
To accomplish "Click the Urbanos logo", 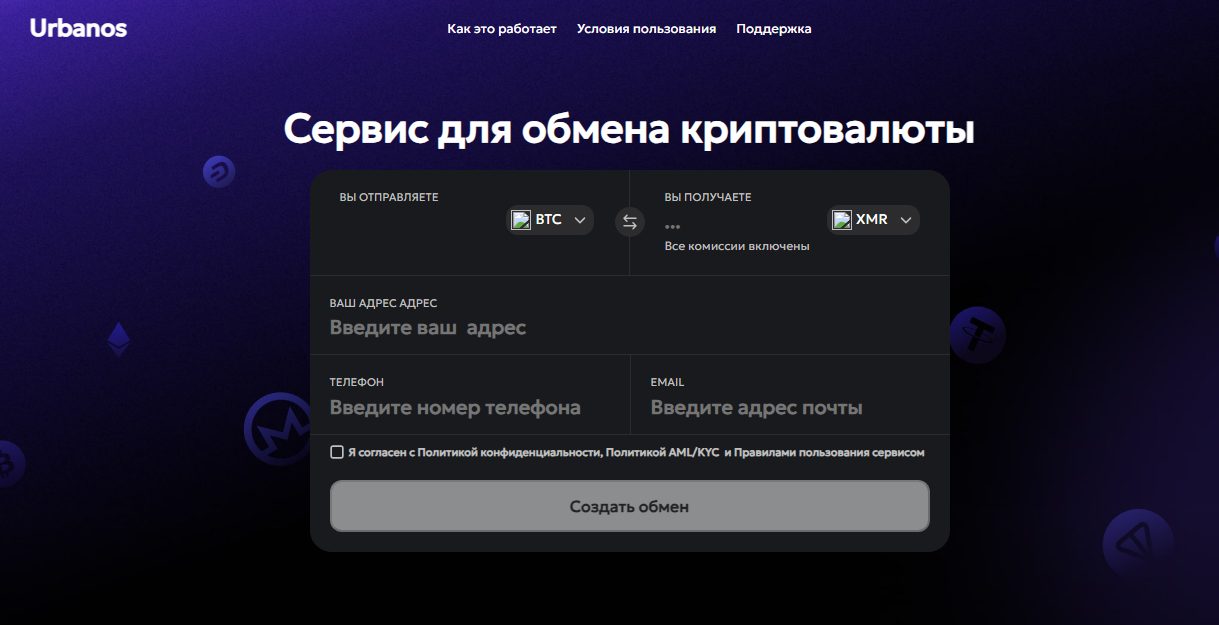I will (78, 28).
